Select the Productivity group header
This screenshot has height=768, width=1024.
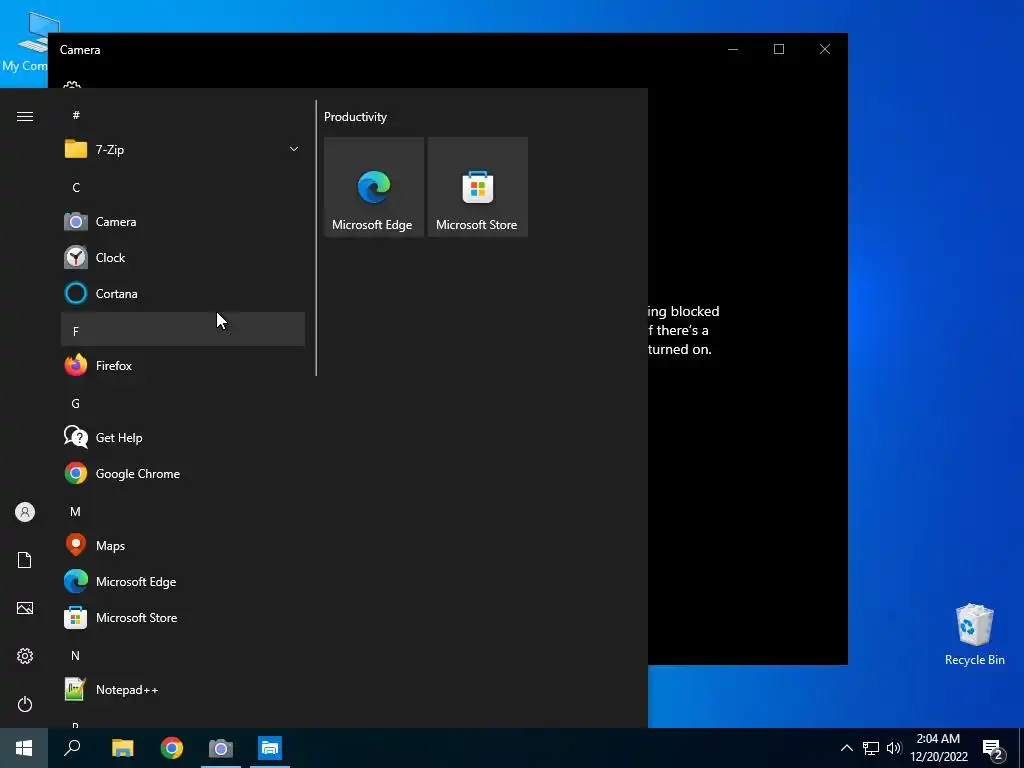point(355,117)
